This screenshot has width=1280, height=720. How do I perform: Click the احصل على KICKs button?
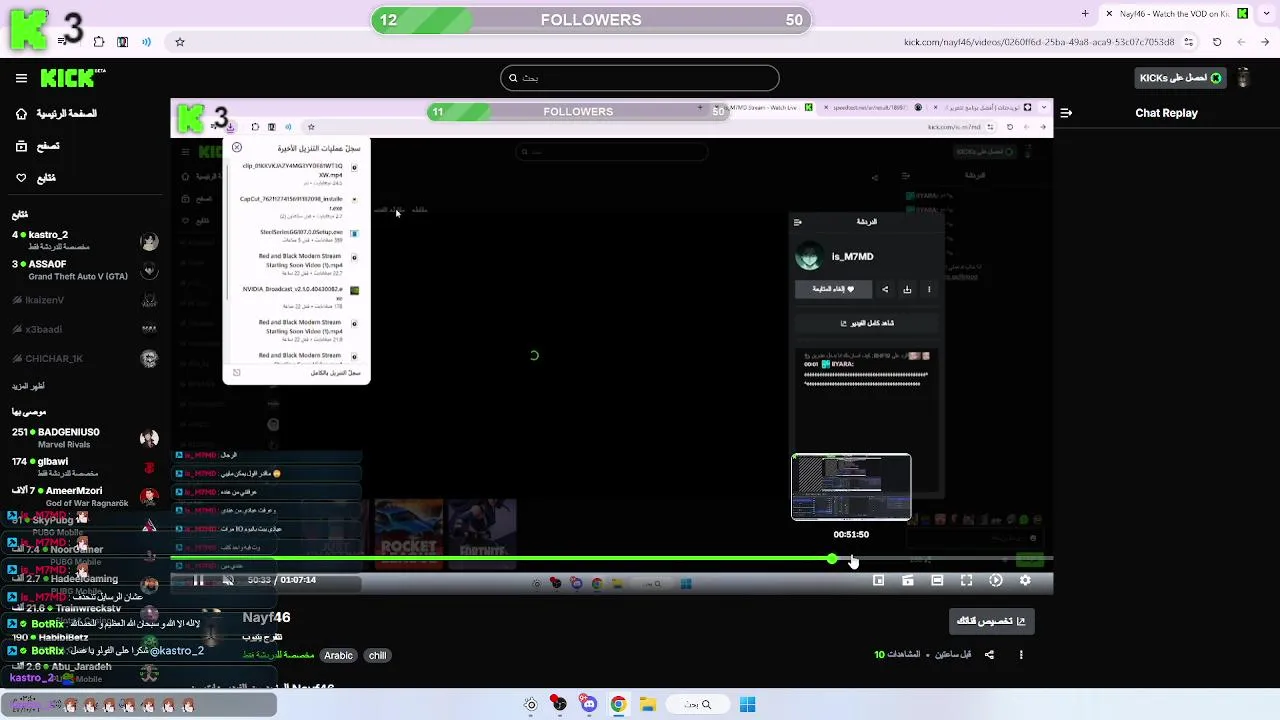click(x=1181, y=78)
